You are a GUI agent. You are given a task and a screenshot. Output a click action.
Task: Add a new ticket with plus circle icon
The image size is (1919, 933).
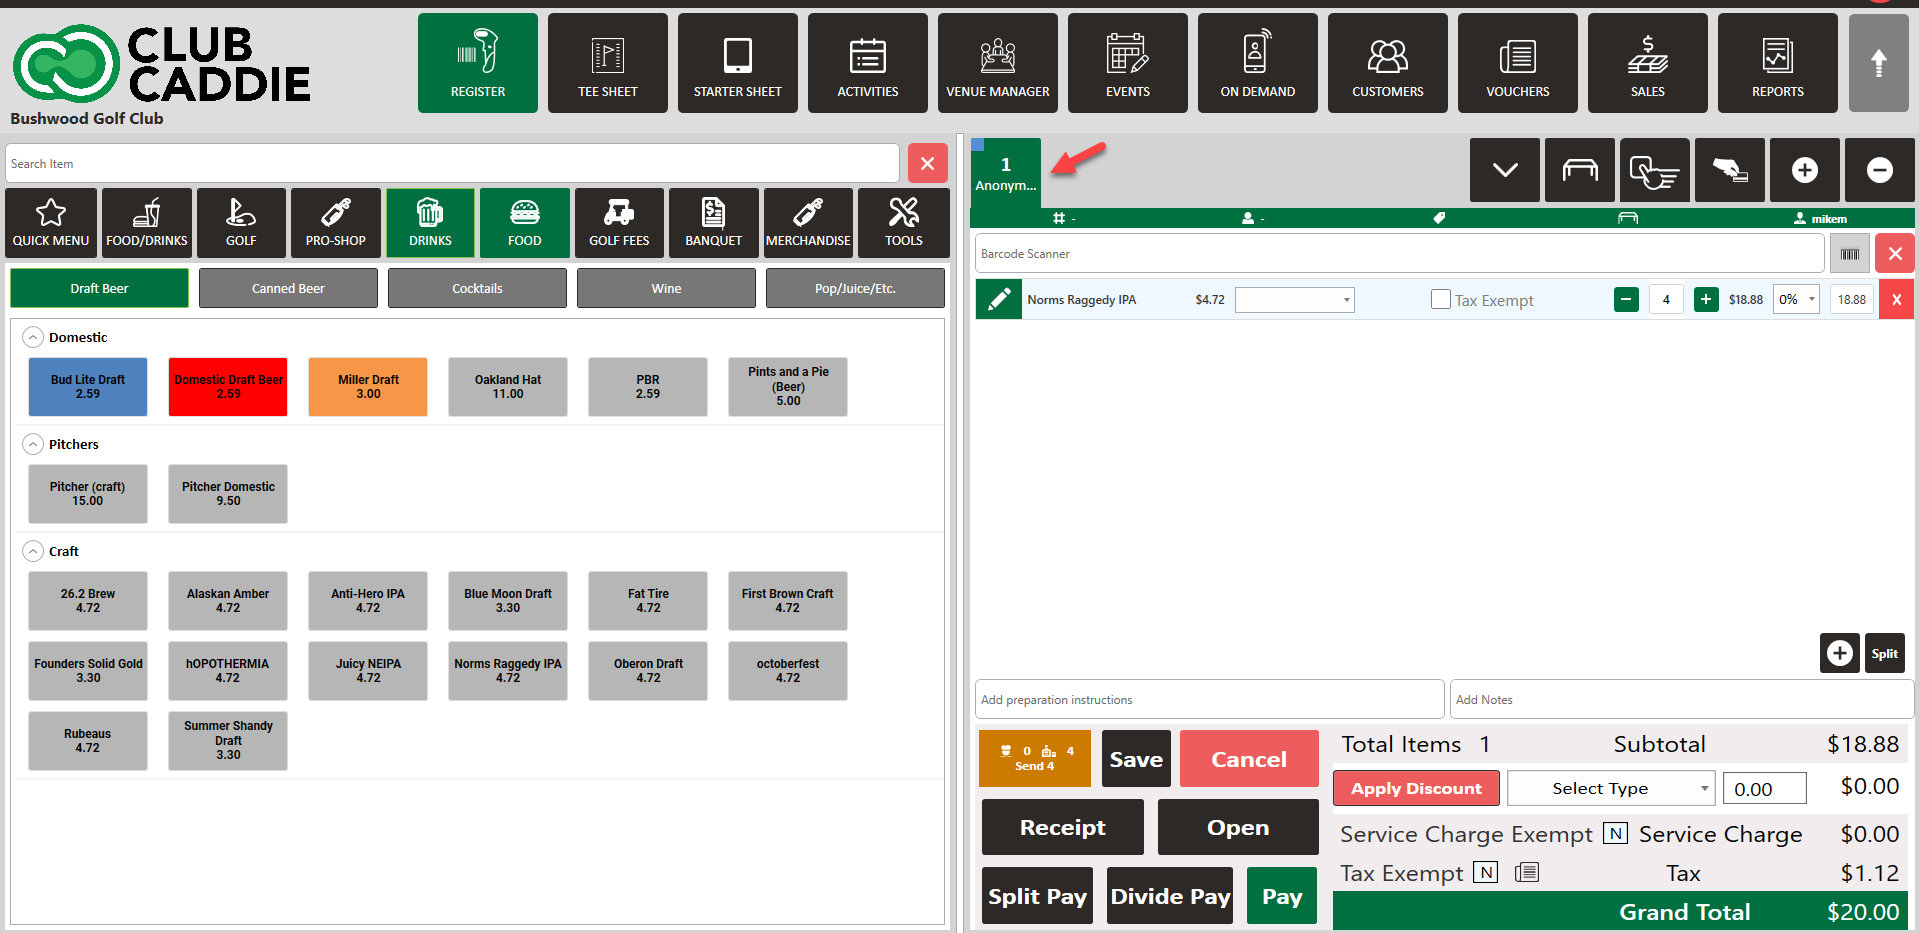1804,170
